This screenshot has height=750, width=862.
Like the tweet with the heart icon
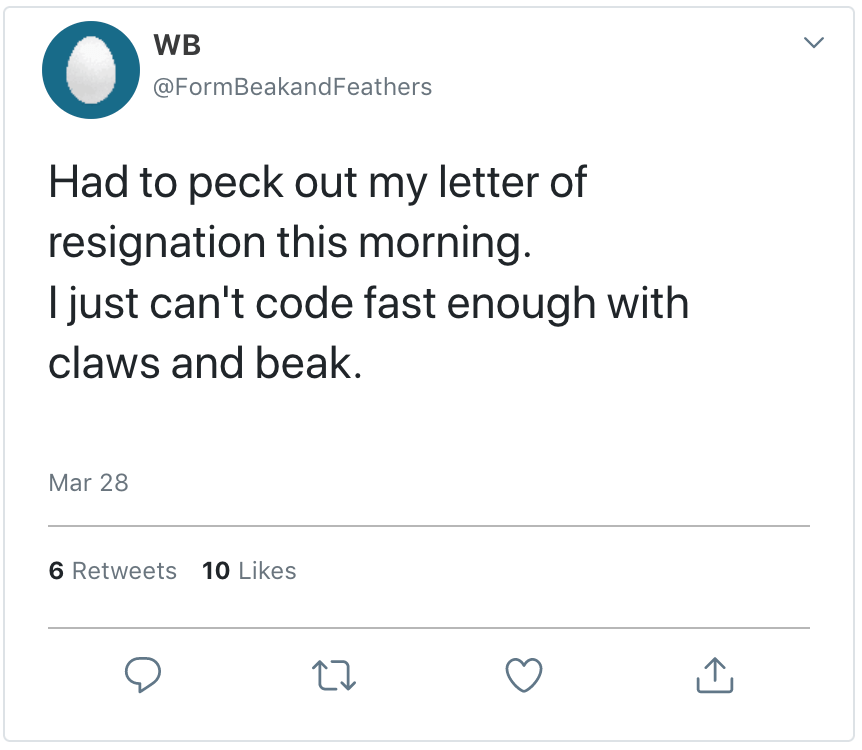[x=523, y=676]
